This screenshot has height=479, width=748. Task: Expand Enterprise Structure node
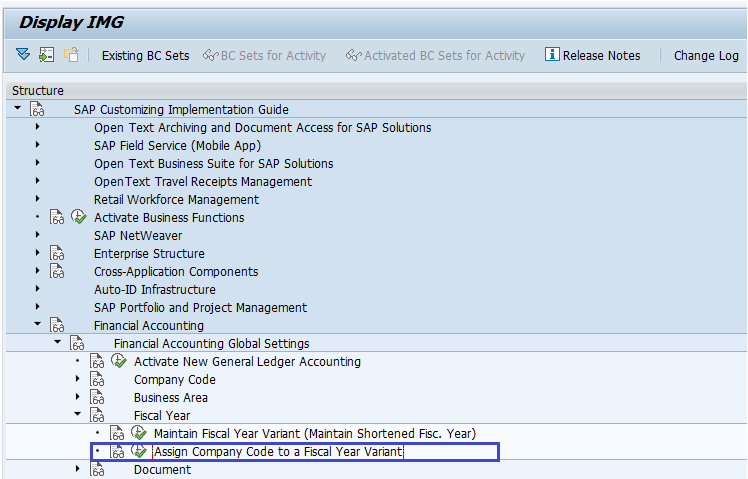(x=37, y=252)
